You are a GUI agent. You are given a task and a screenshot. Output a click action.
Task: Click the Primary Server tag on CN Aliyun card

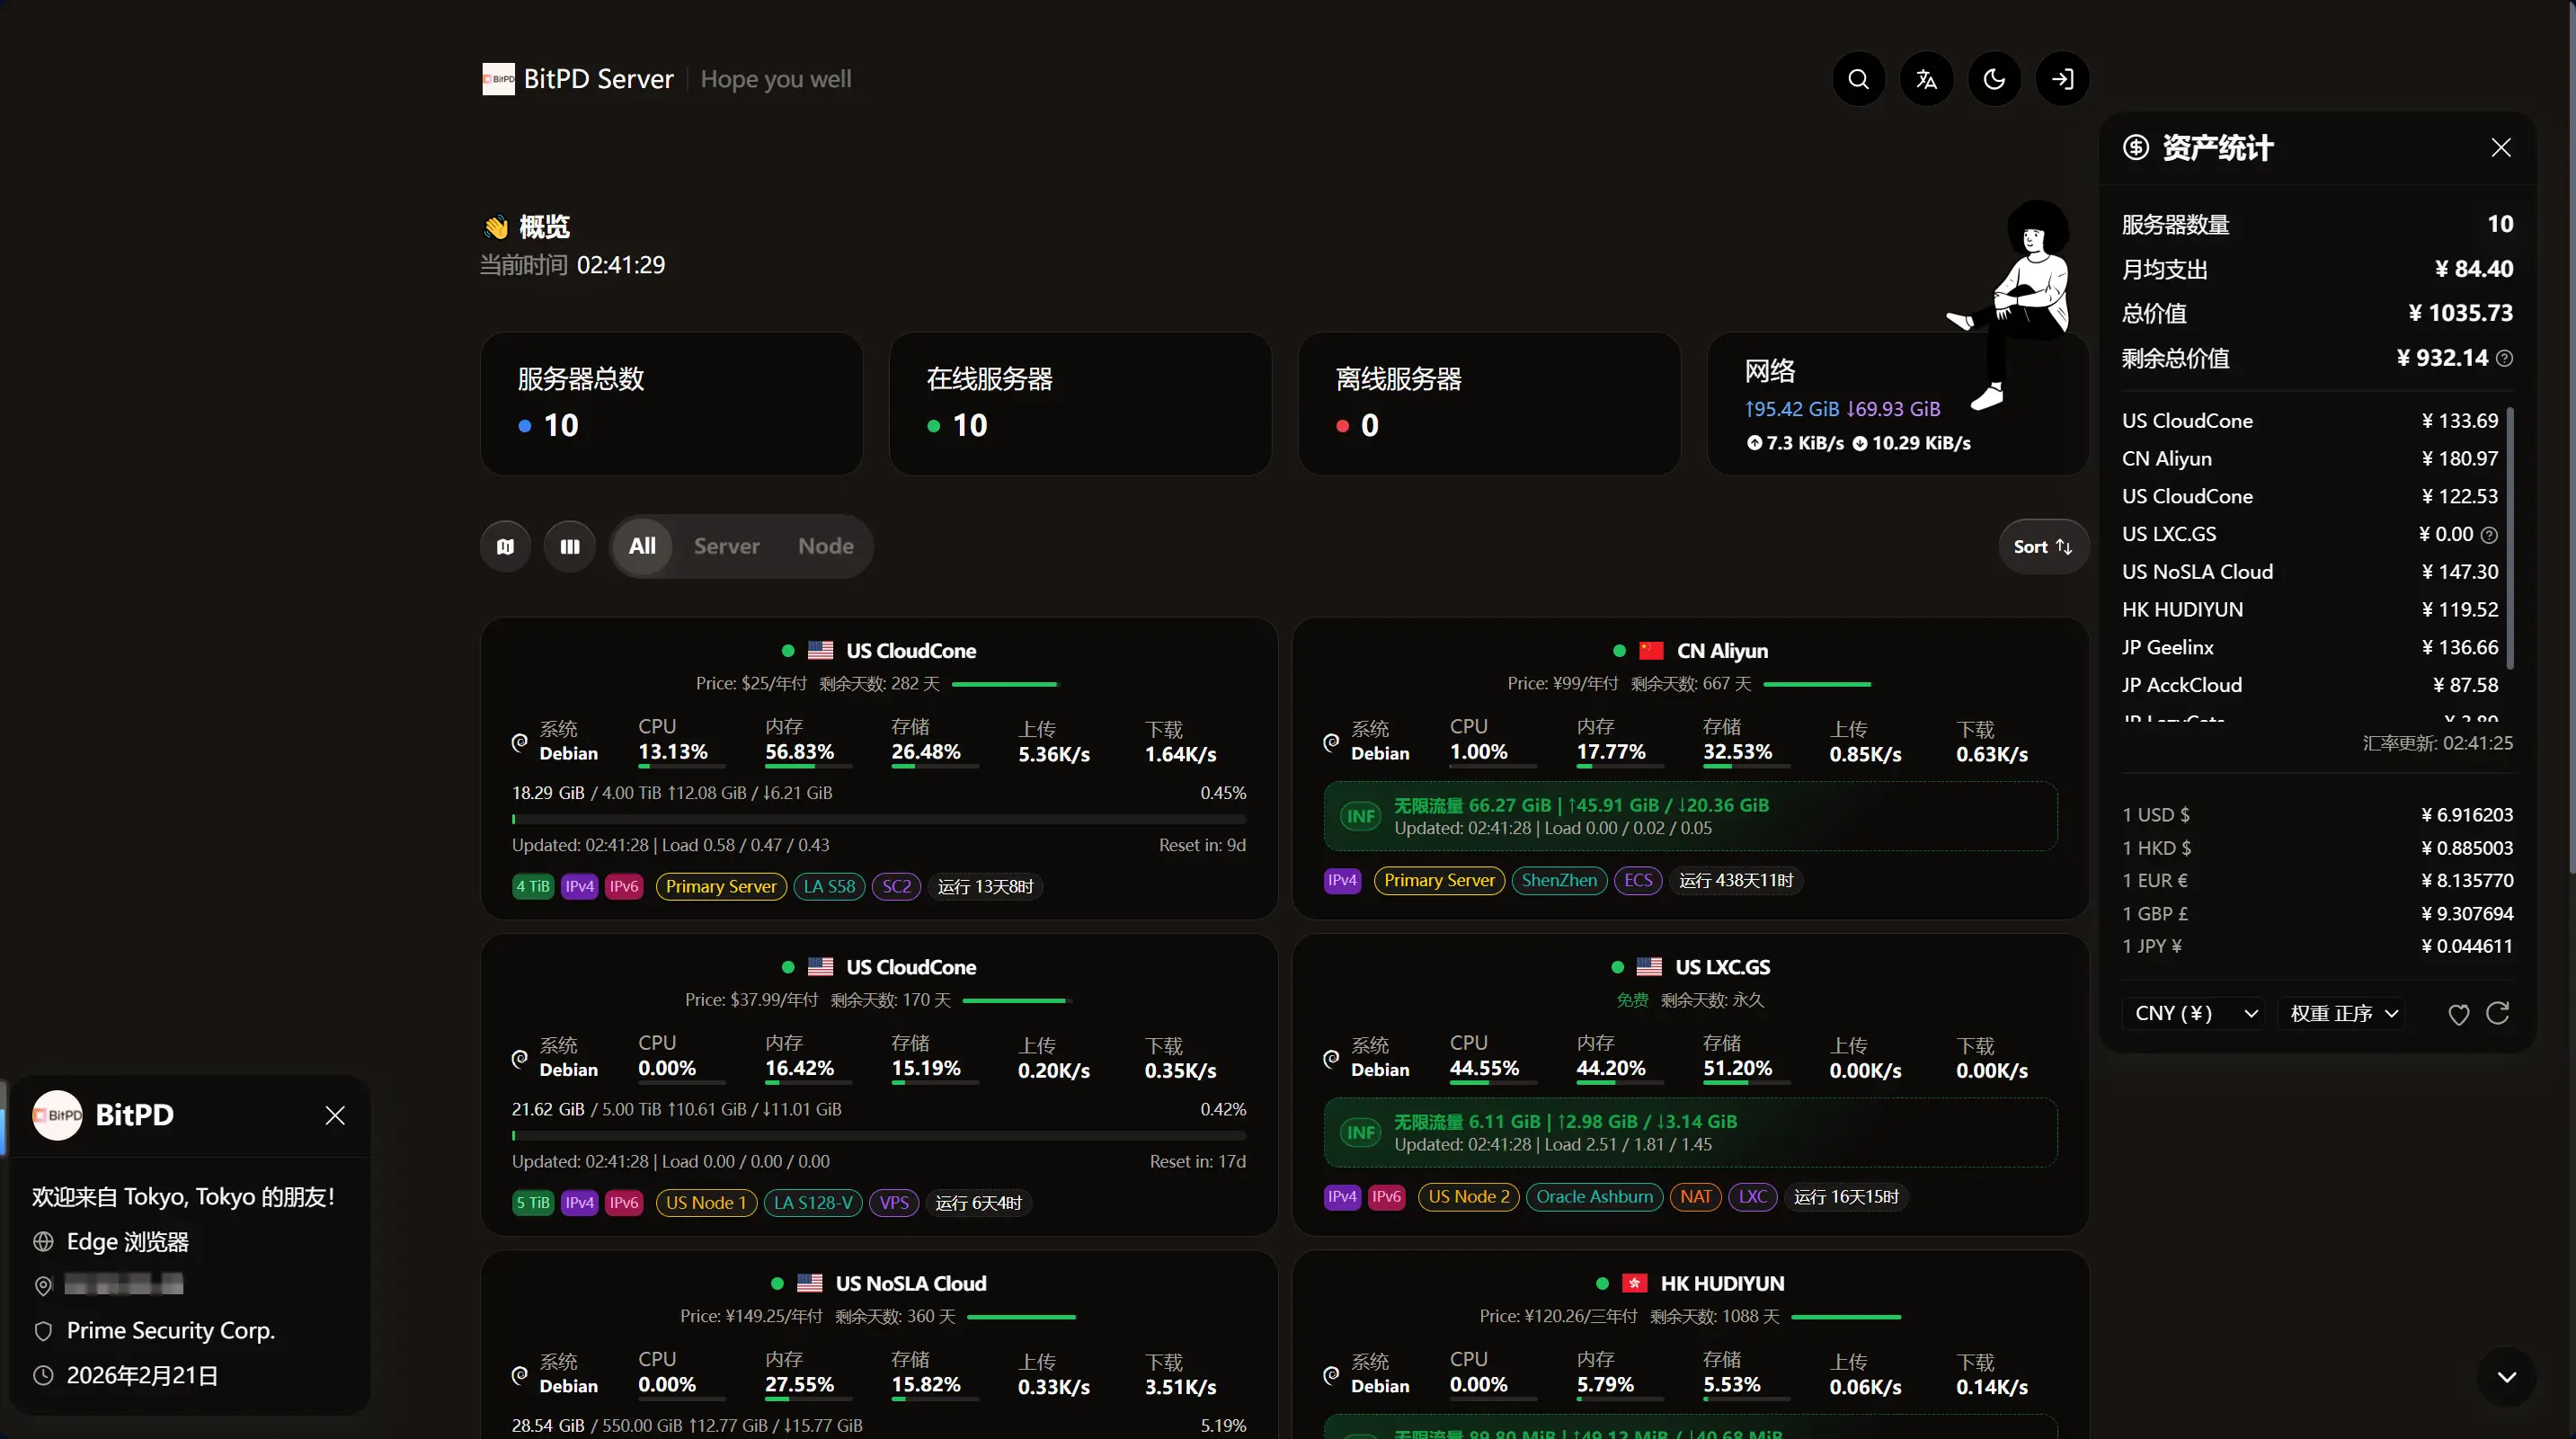(x=1439, y=881)
